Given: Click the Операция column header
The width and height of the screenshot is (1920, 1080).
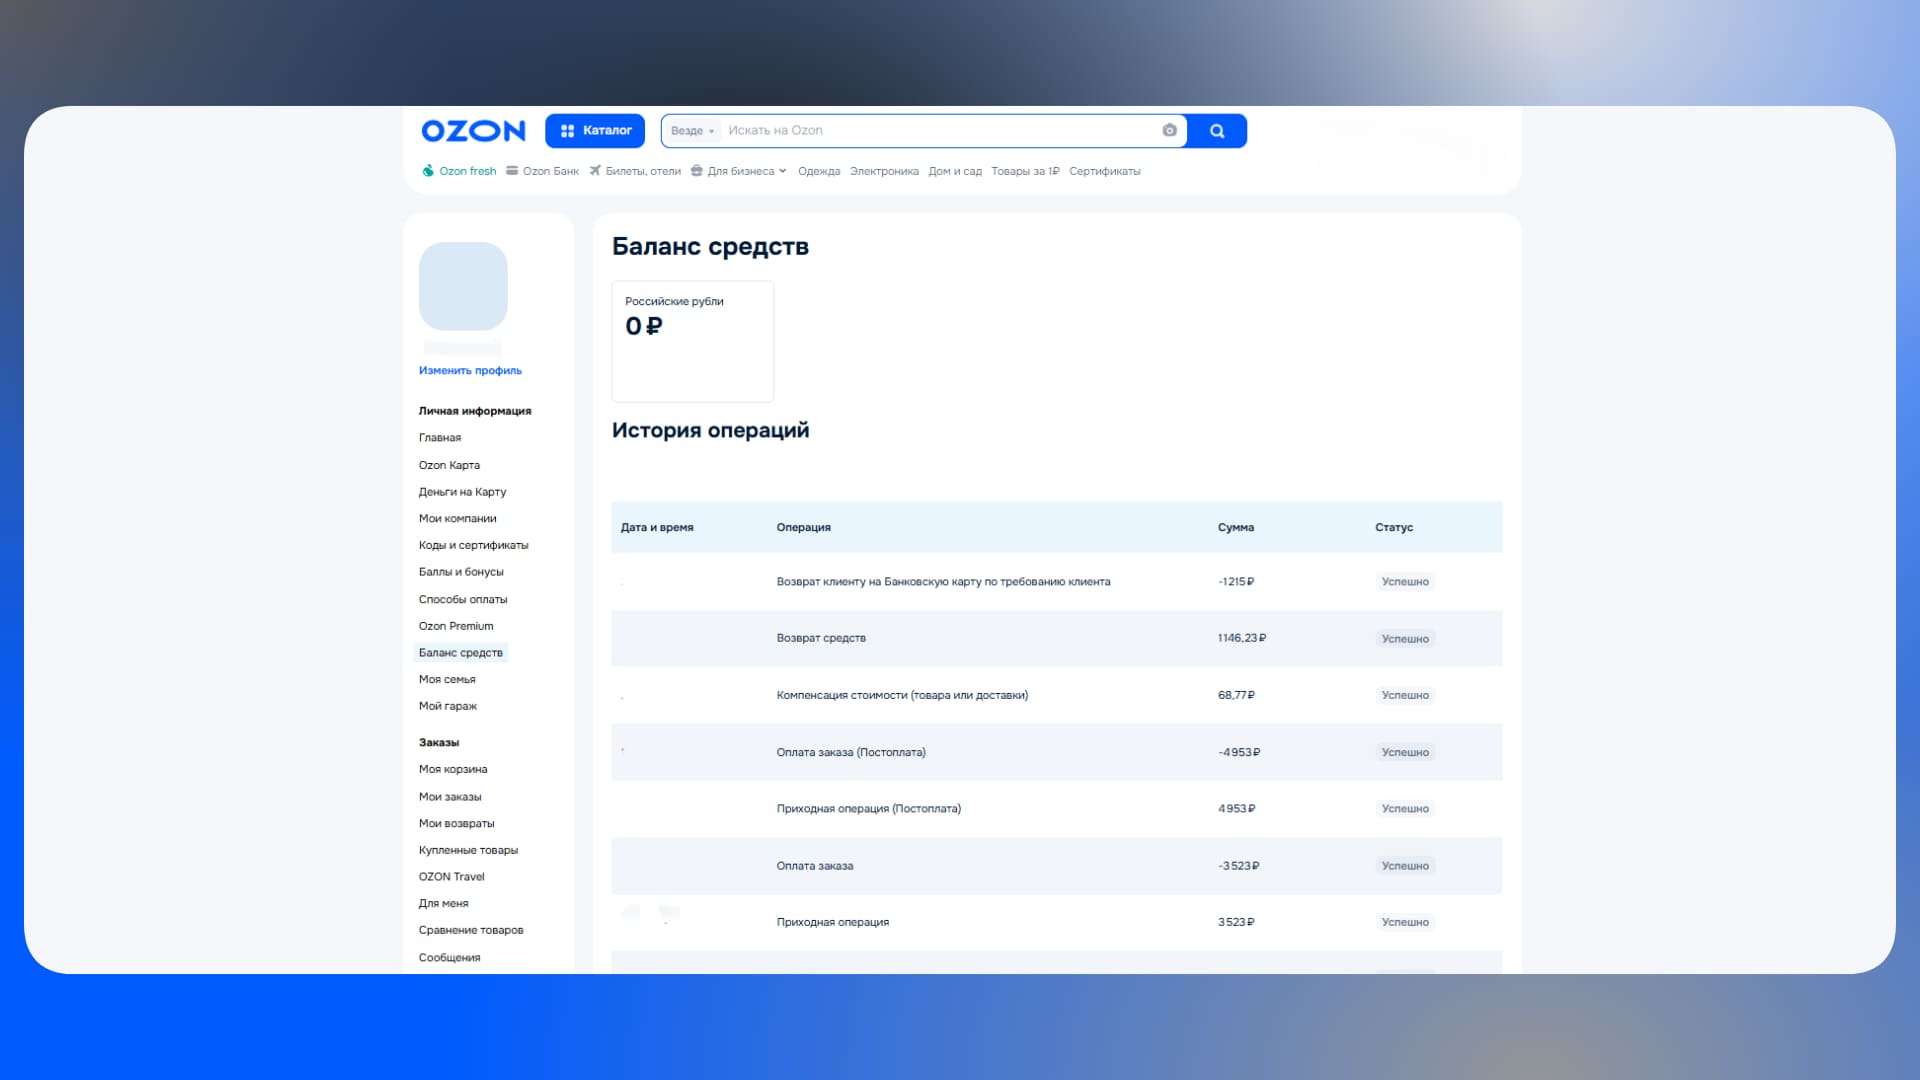Looking at the screenshot, I should coord(804,528).
